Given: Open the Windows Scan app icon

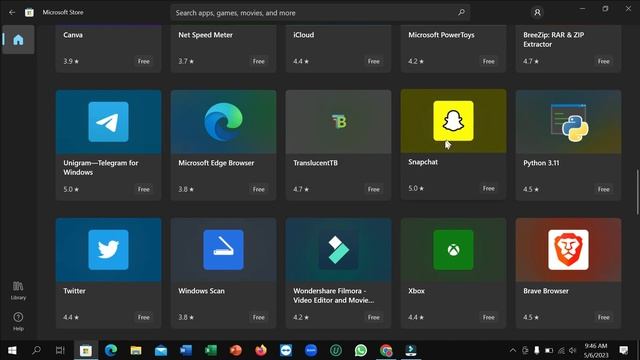Looking at the screenshot, I should tap(223, 249).
